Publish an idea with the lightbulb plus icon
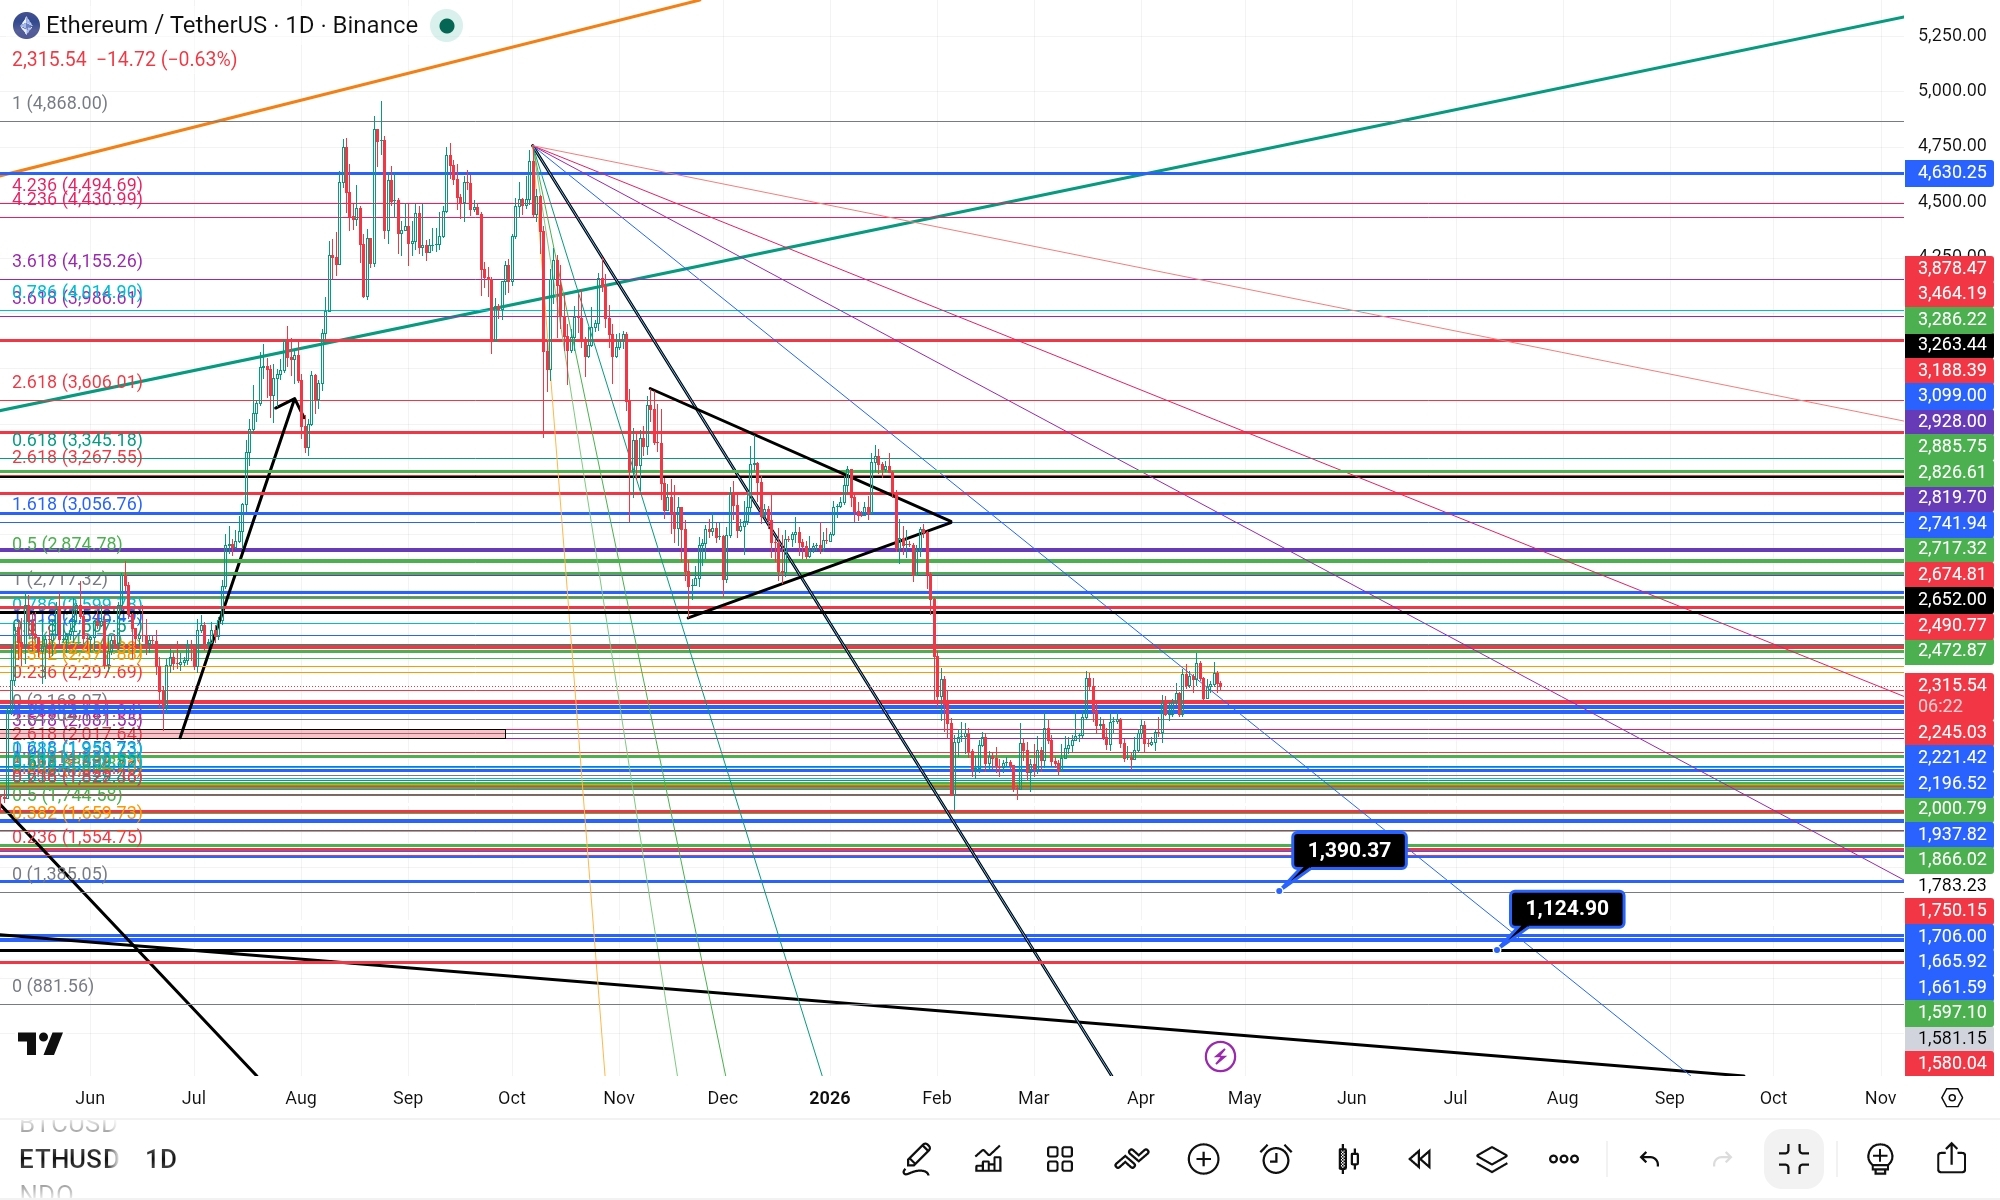 point(1880,1159)
